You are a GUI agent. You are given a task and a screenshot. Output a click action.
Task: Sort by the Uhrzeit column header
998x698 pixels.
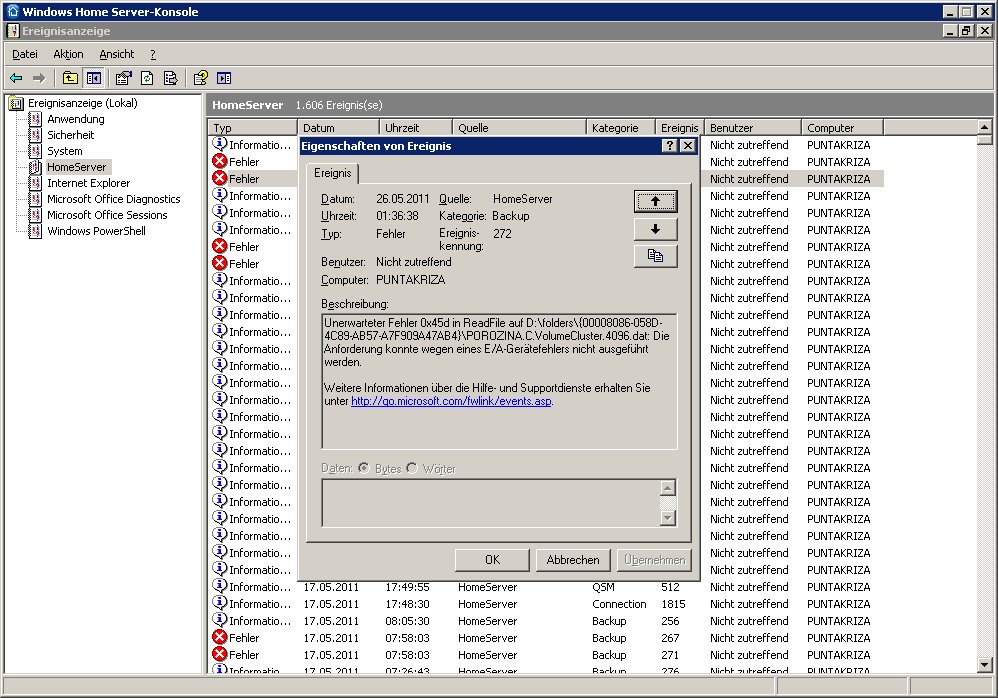416,128
